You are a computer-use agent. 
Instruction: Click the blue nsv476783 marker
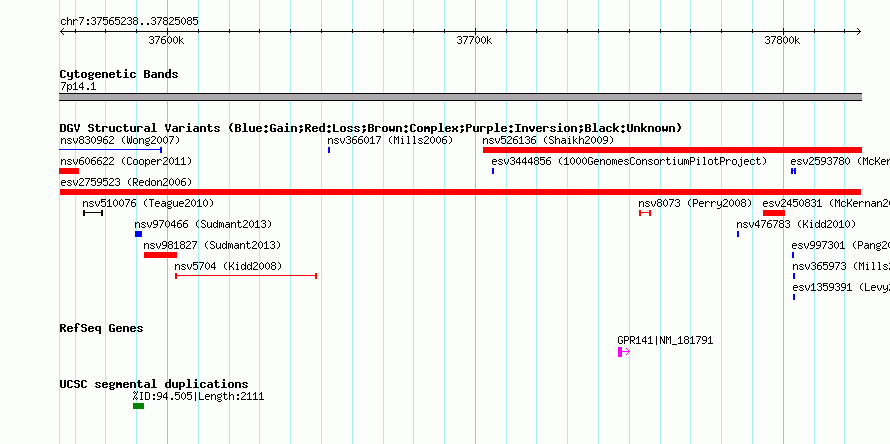click(738, 234)
